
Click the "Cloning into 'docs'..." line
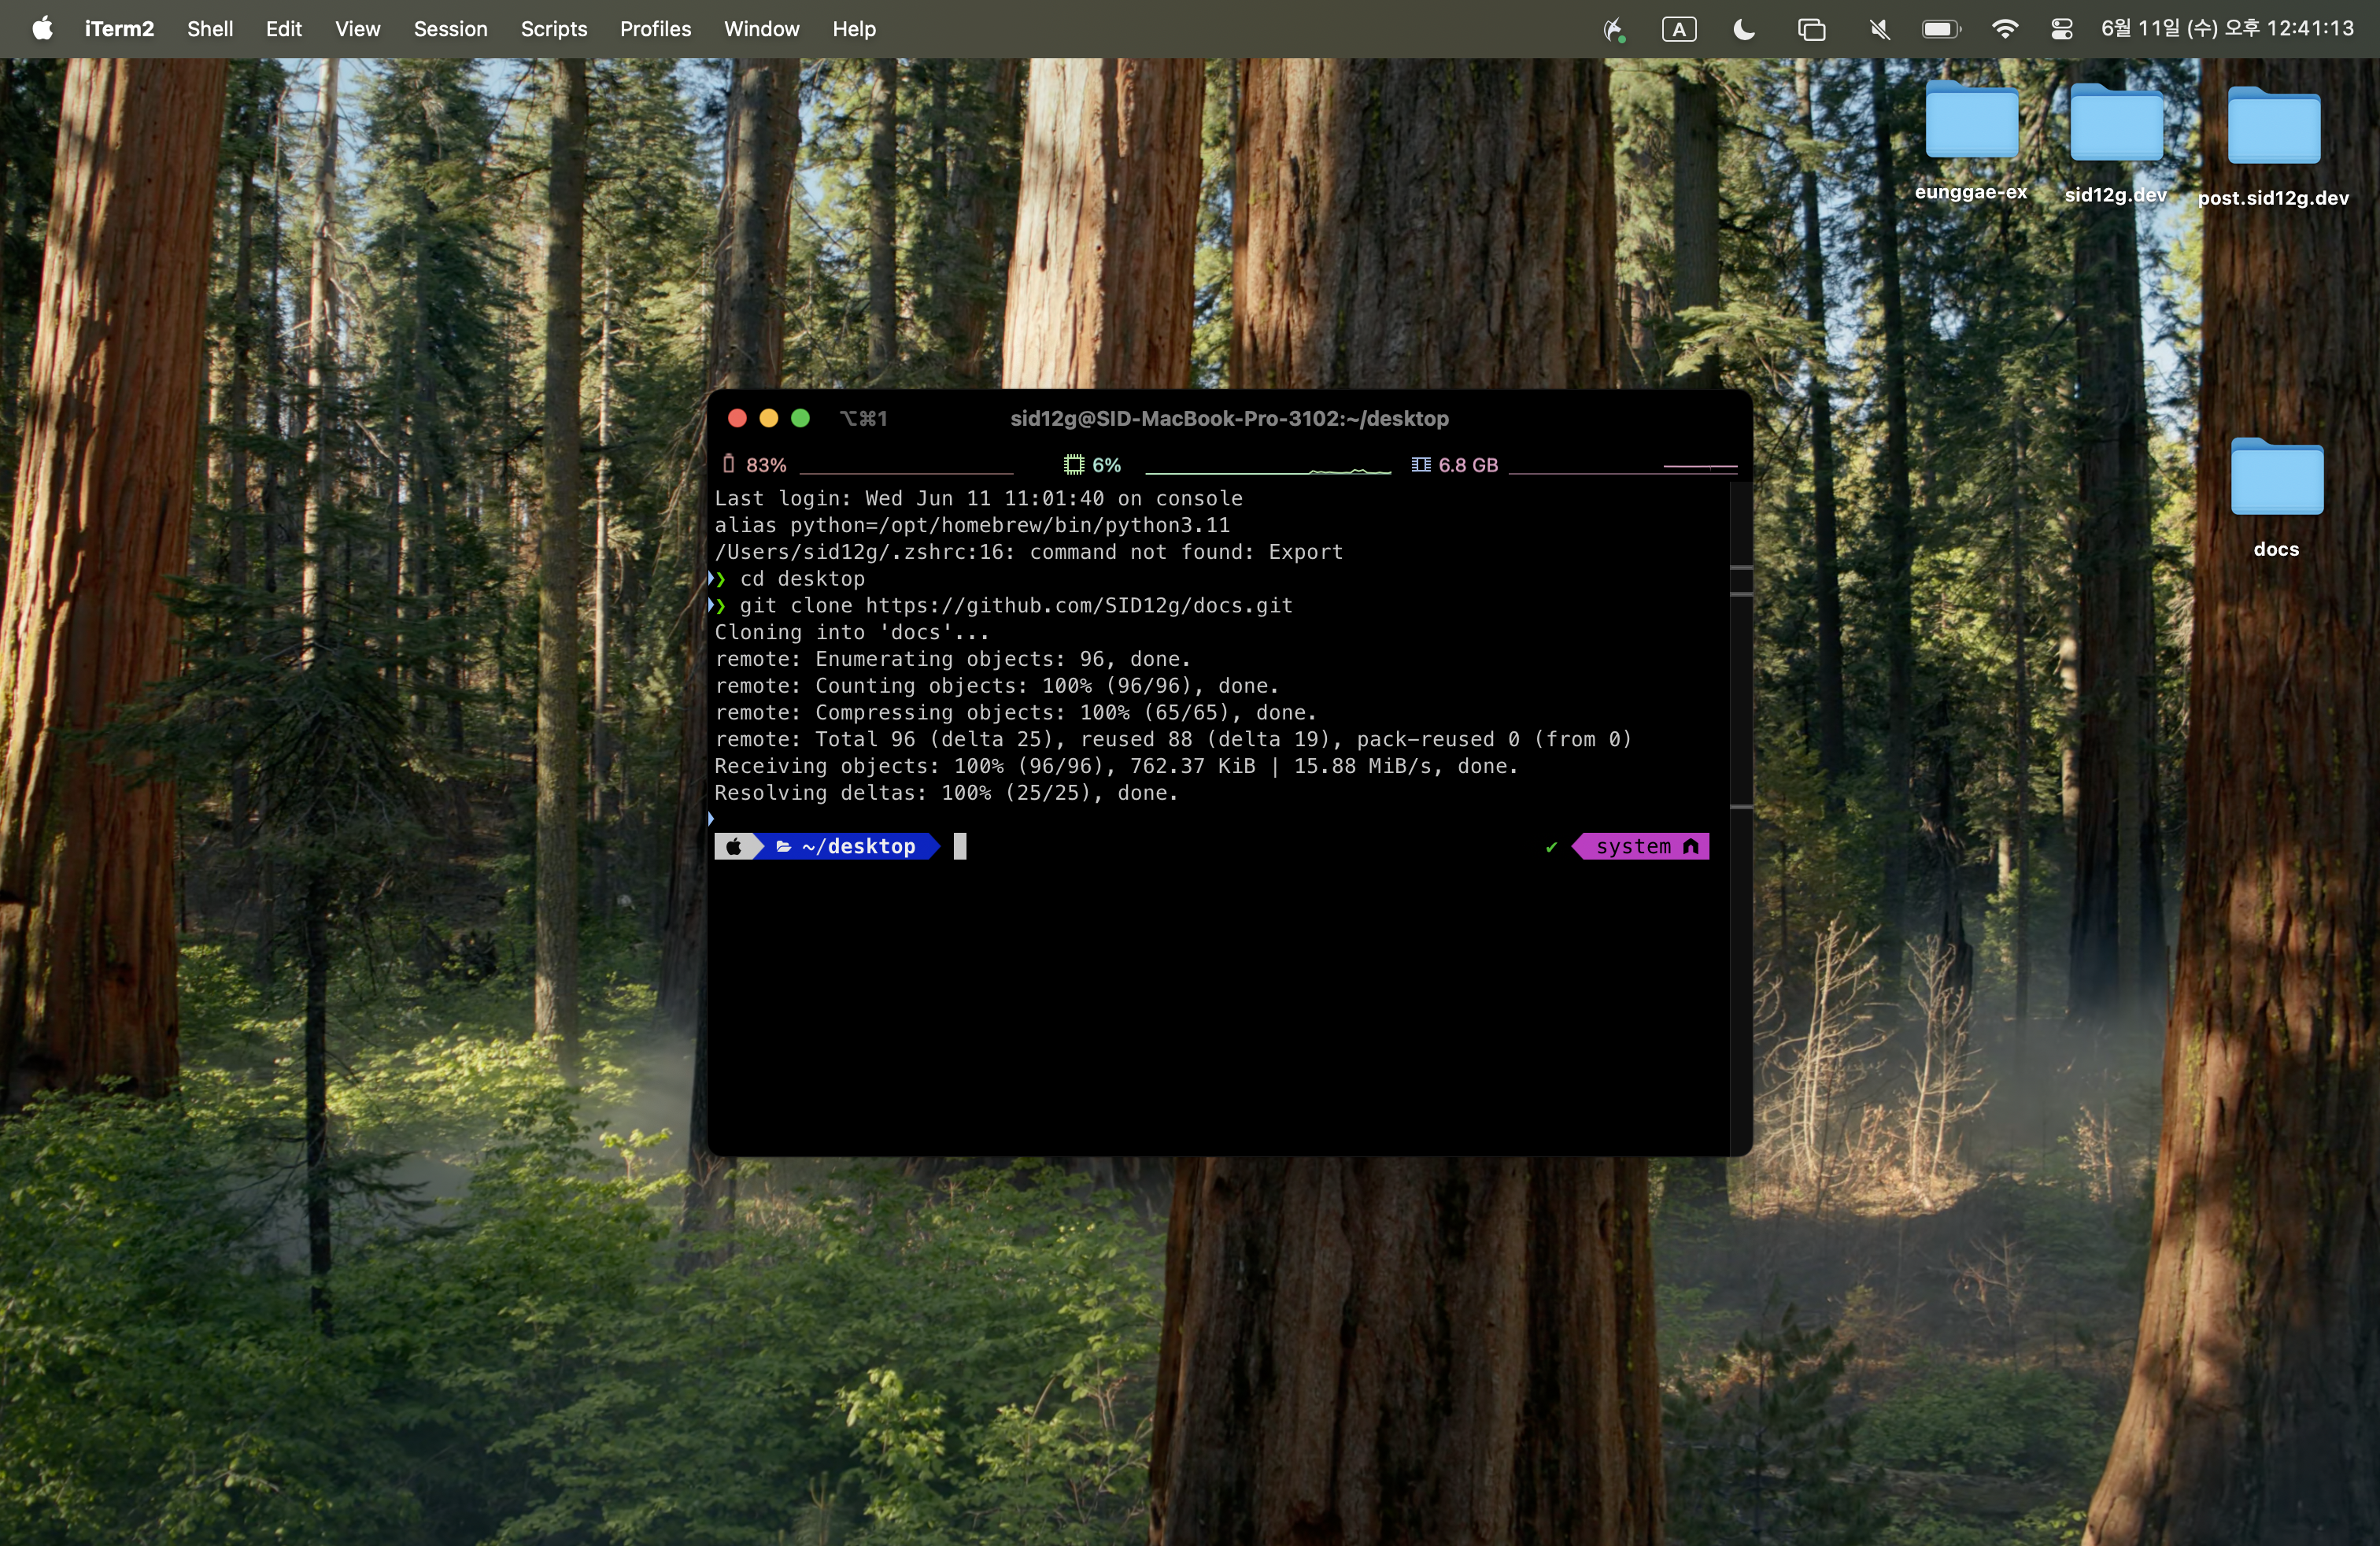[852, 633]
